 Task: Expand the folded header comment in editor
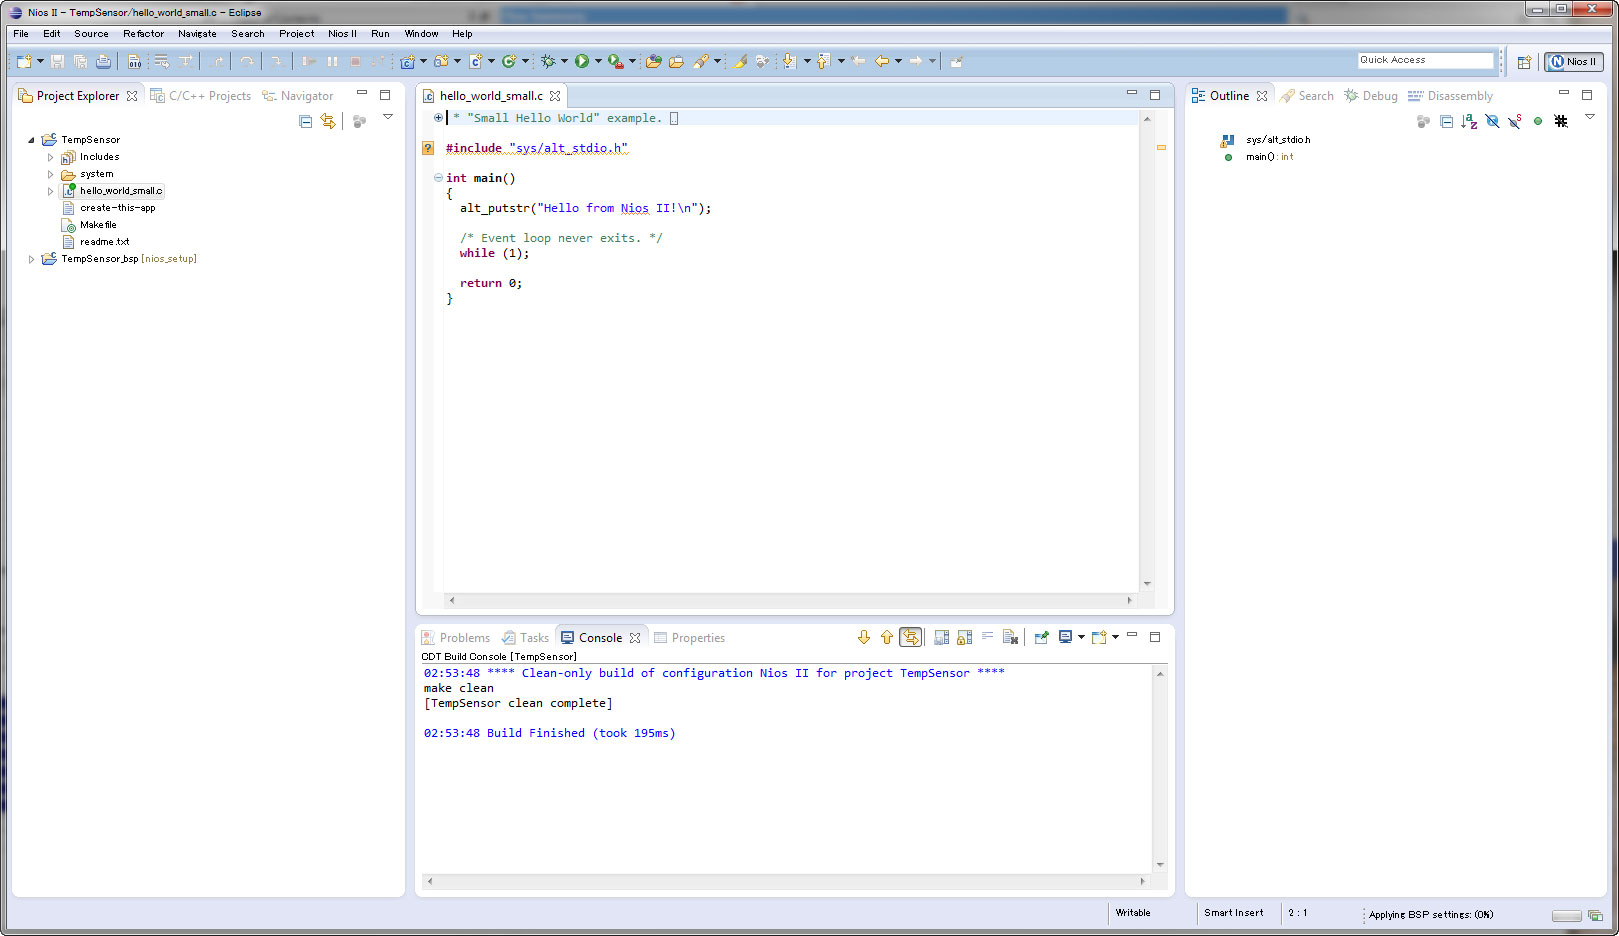click(x=438, y=118)
